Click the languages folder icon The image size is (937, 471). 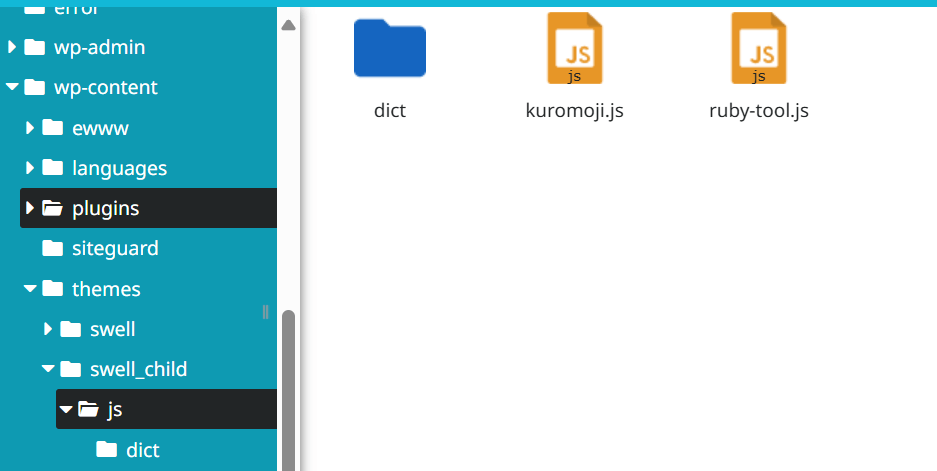coord(53,168)
